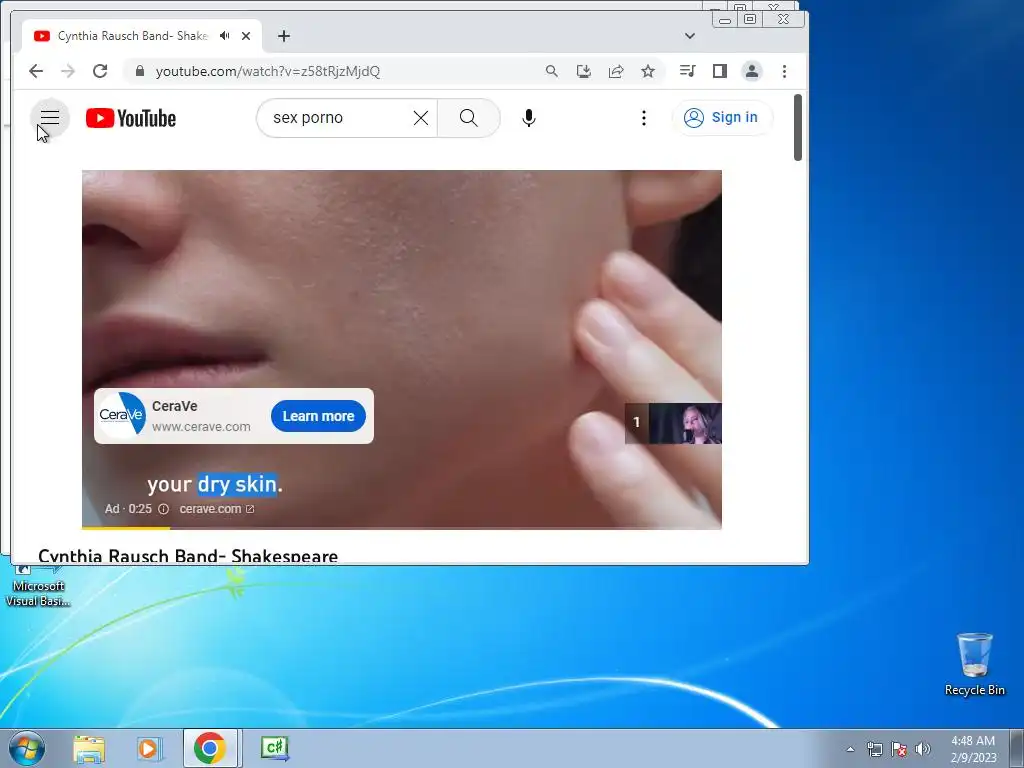Image resolution: width=1024 pixels, height=768 pixels.
Task: Open Action Center flag icon
Action: [899, 749]
